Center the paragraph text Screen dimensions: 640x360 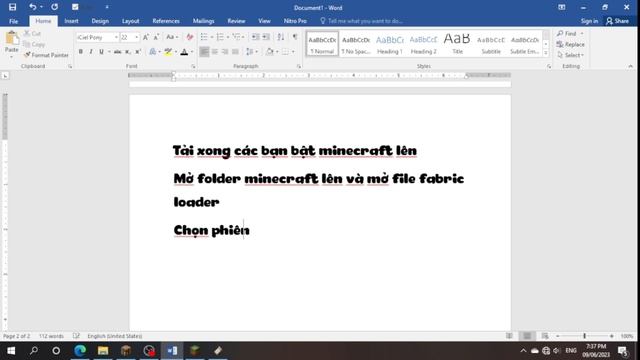pyautogui.click(x=215, y=52)
